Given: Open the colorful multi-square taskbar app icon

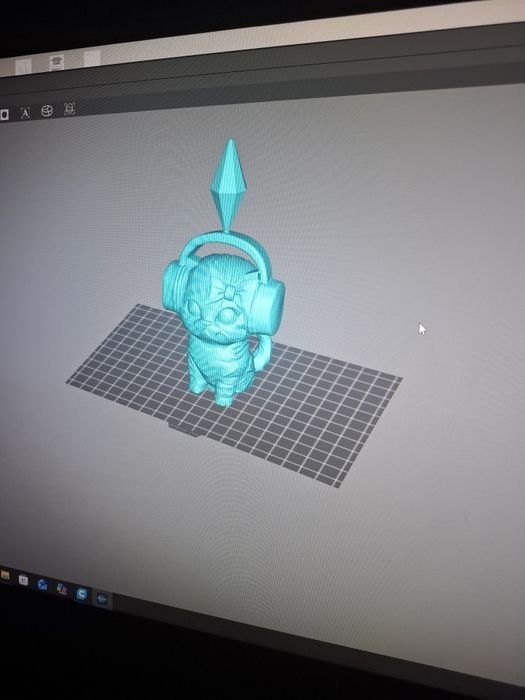Looking at the screenshot, I should point(62,589).
